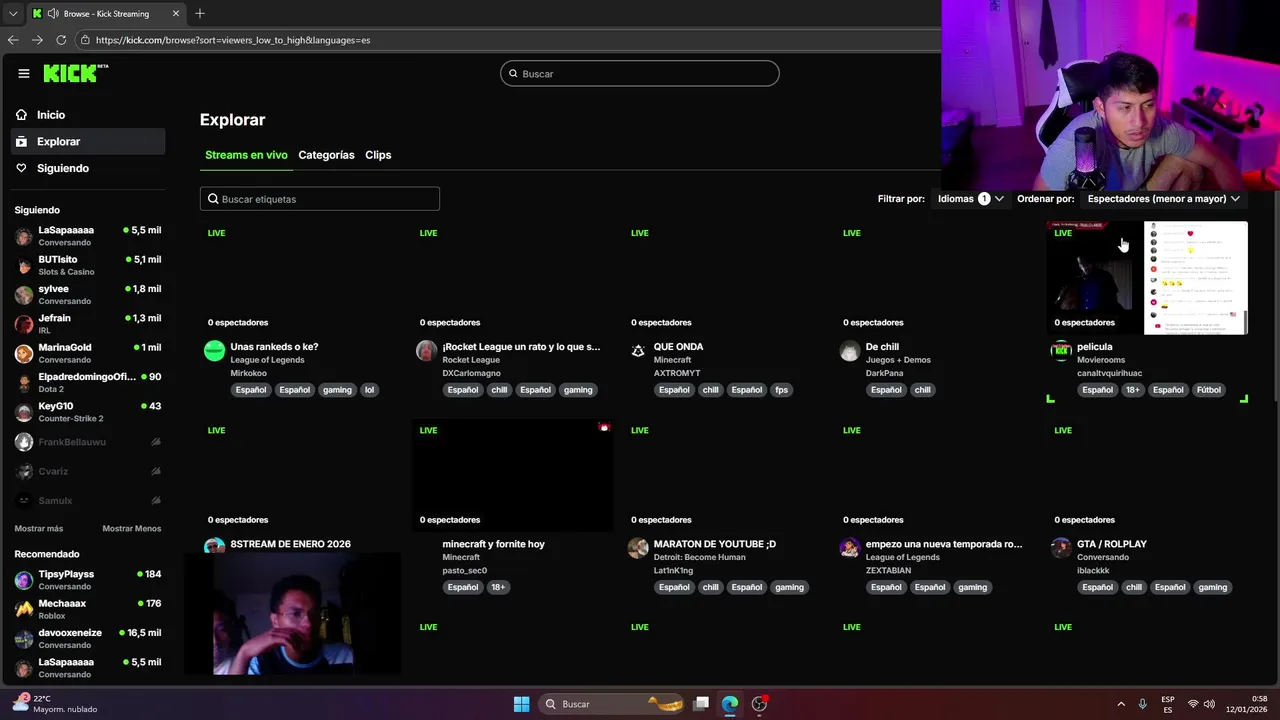Open the minecraft y fornite hoy thumbnail

(x=511, y=475)
